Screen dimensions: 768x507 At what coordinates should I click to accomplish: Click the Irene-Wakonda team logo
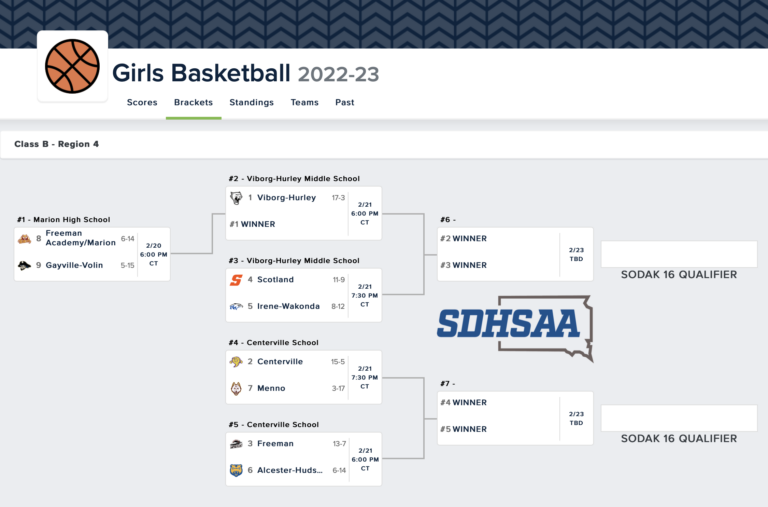coord(236,307)
